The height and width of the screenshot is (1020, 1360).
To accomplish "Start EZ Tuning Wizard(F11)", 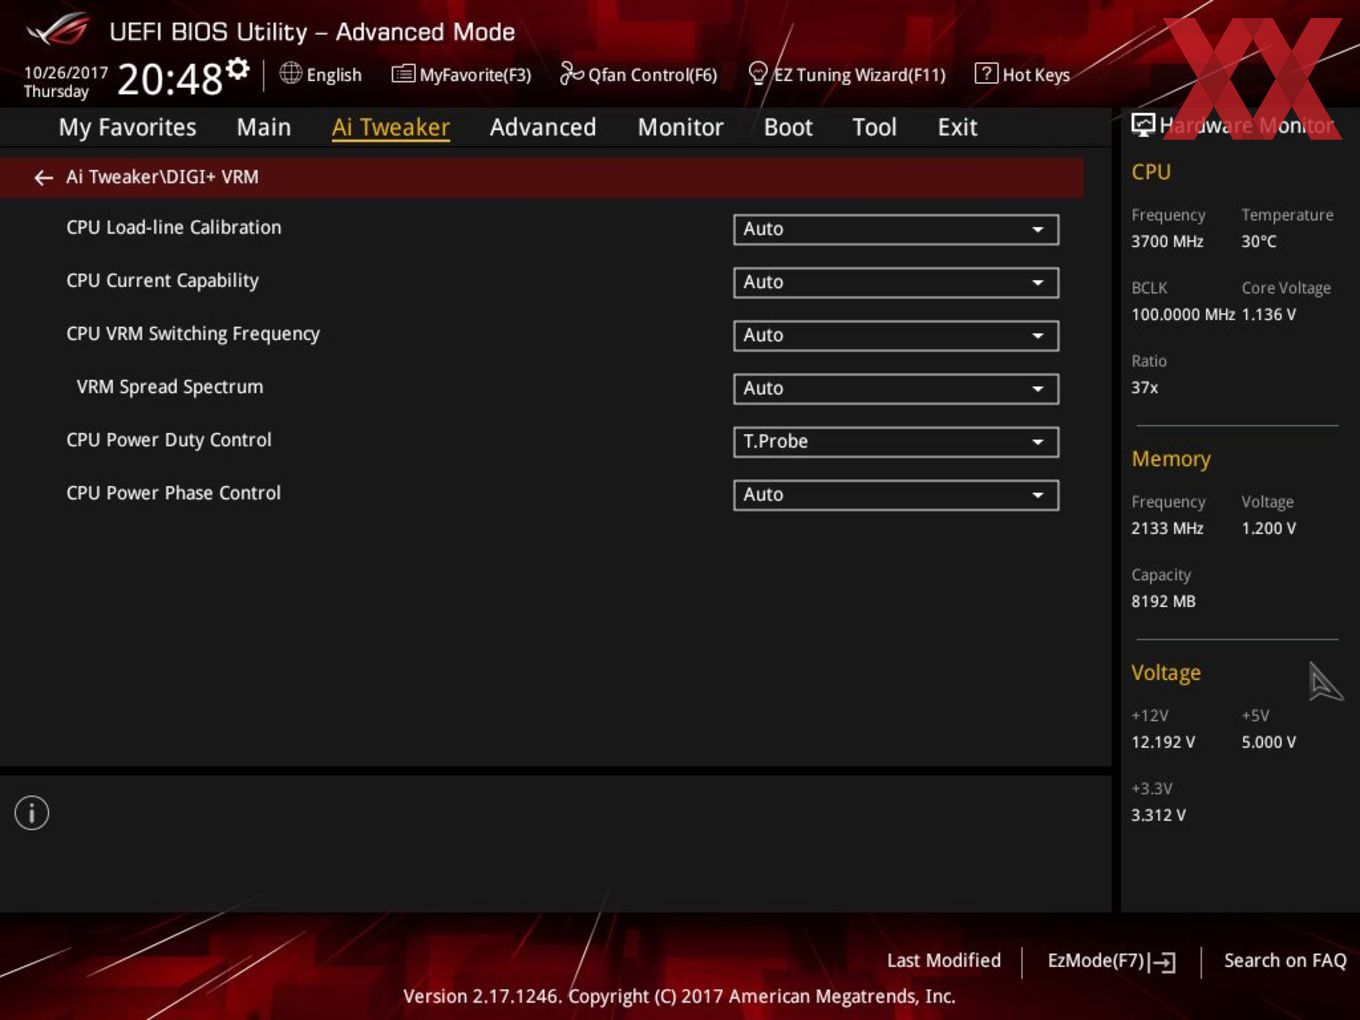I will (x=847, y=74).
